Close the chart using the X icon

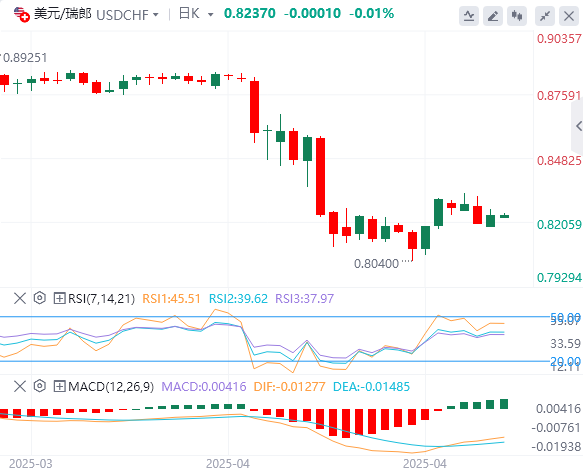click(569, 16)
